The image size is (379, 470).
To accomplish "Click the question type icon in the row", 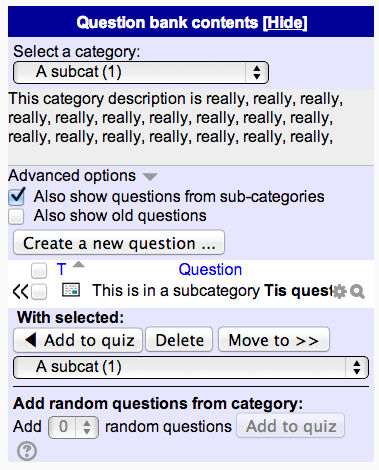I will [x=71, y=290].
